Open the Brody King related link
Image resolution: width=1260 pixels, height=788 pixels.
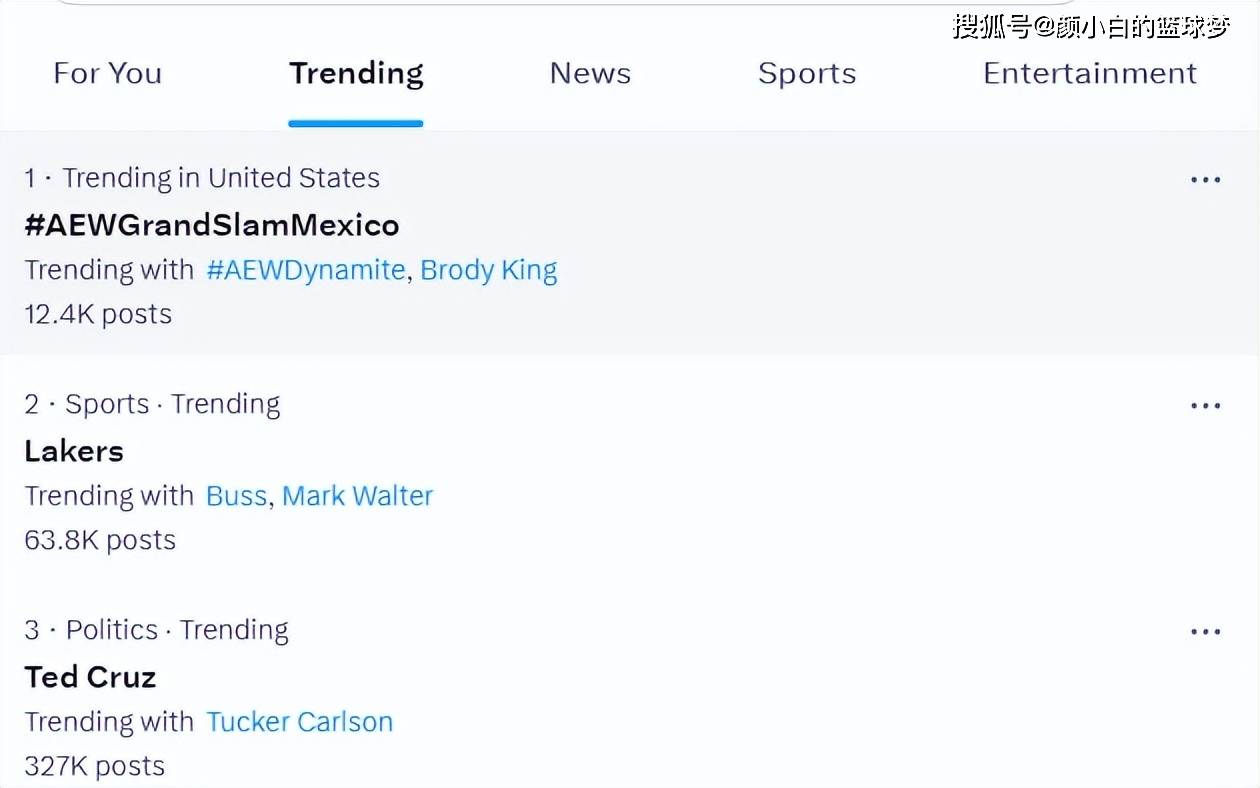click(x=489, y=270)
